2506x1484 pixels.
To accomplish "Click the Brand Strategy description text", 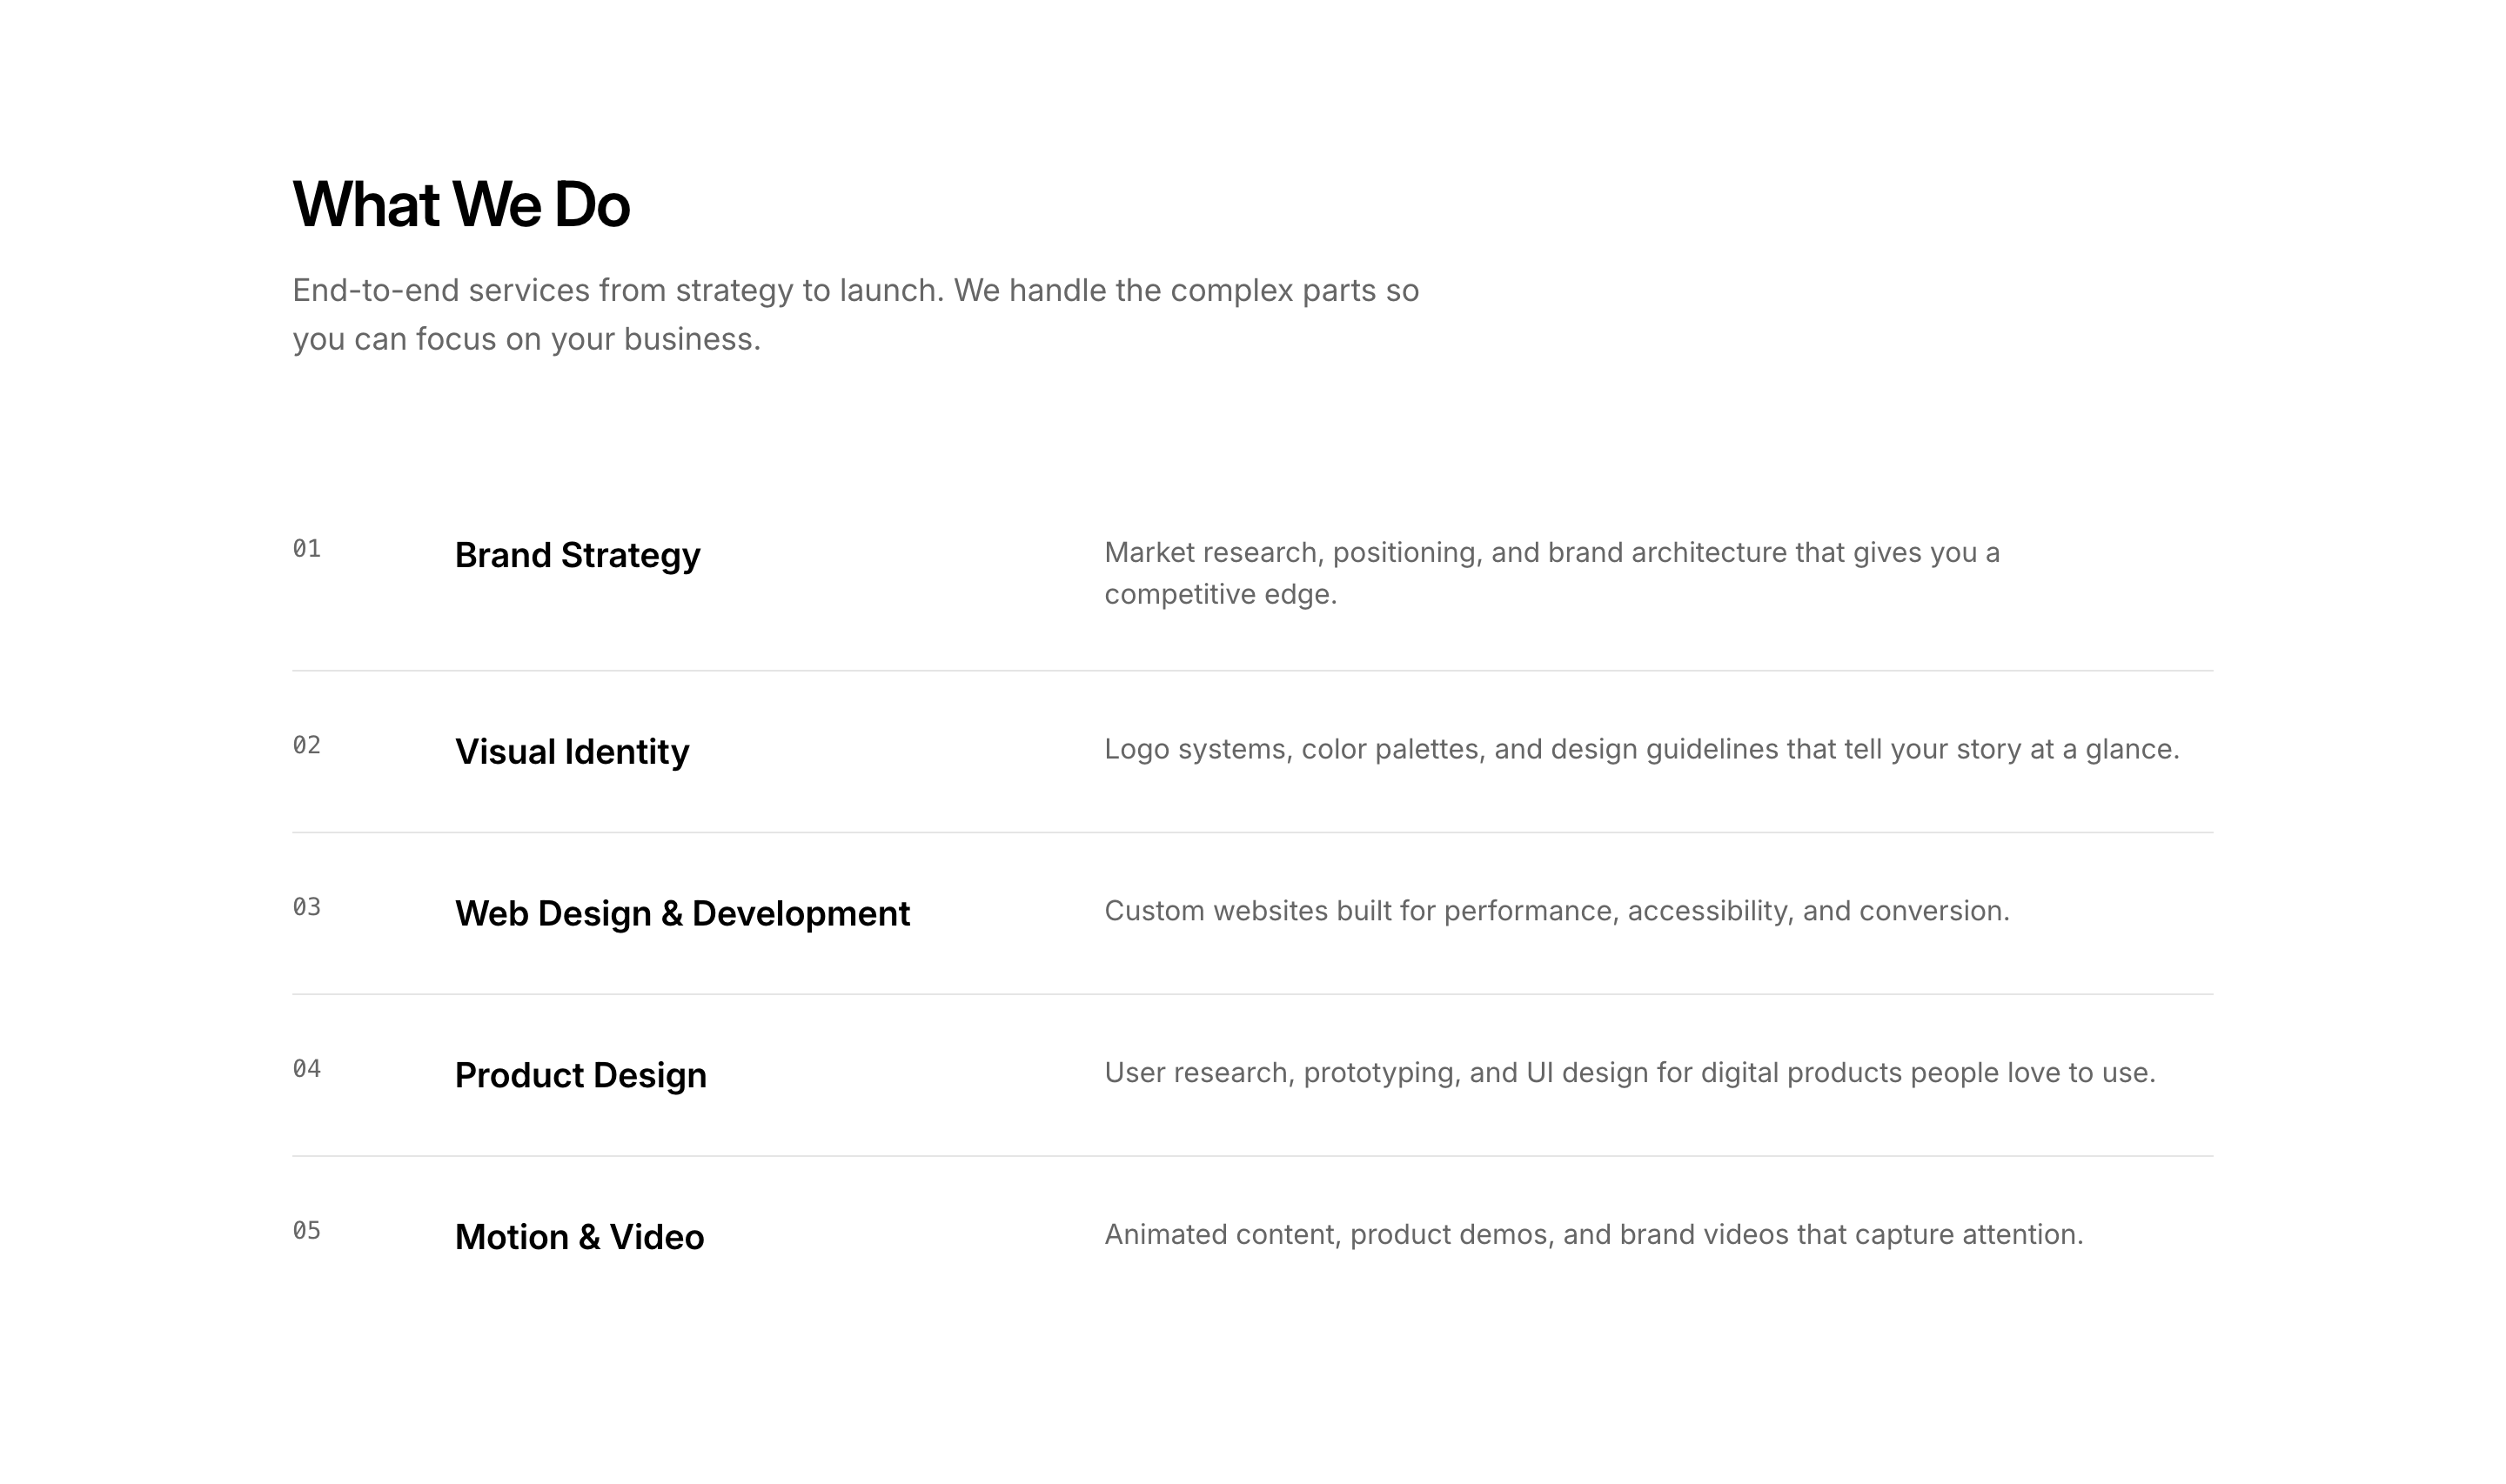I will point(1550,574).
